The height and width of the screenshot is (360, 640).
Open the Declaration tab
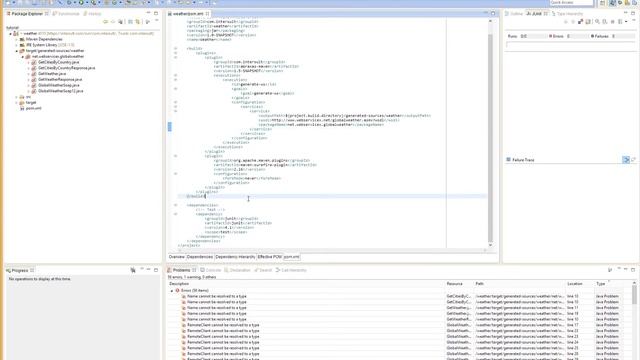point(237,270)
